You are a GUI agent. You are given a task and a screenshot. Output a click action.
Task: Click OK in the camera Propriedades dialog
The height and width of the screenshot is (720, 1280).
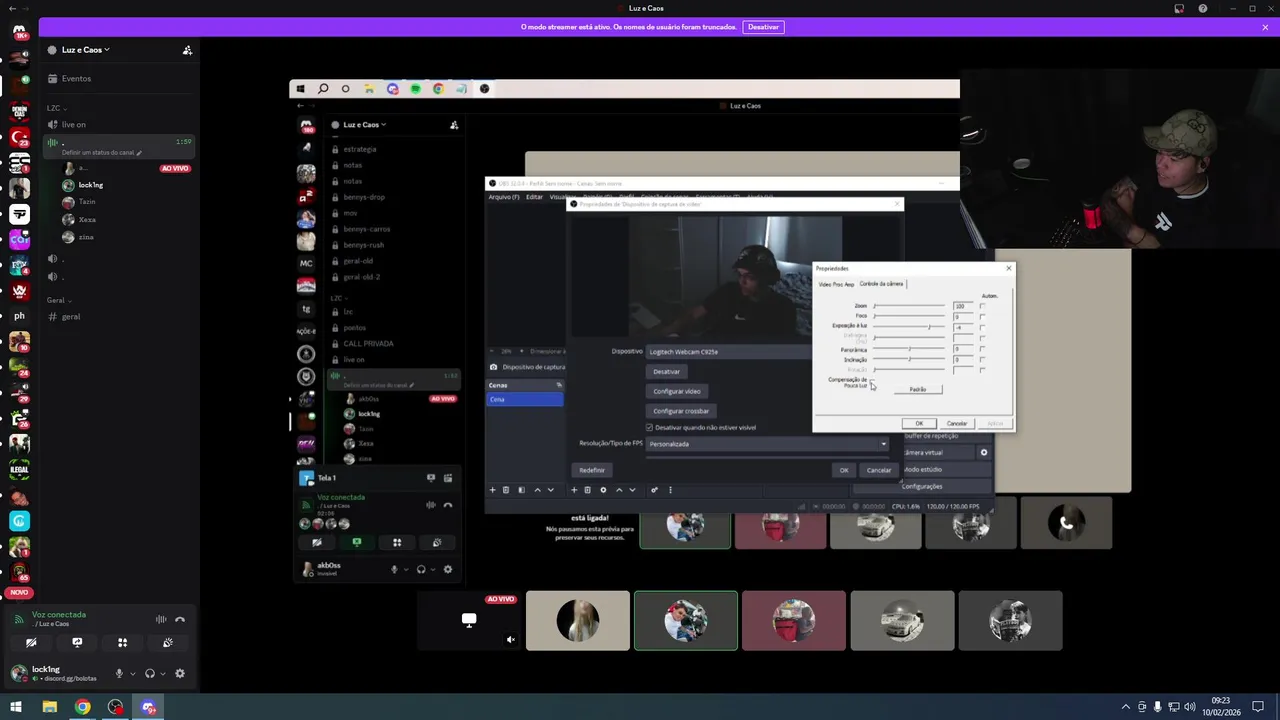(x=919, y=424)
